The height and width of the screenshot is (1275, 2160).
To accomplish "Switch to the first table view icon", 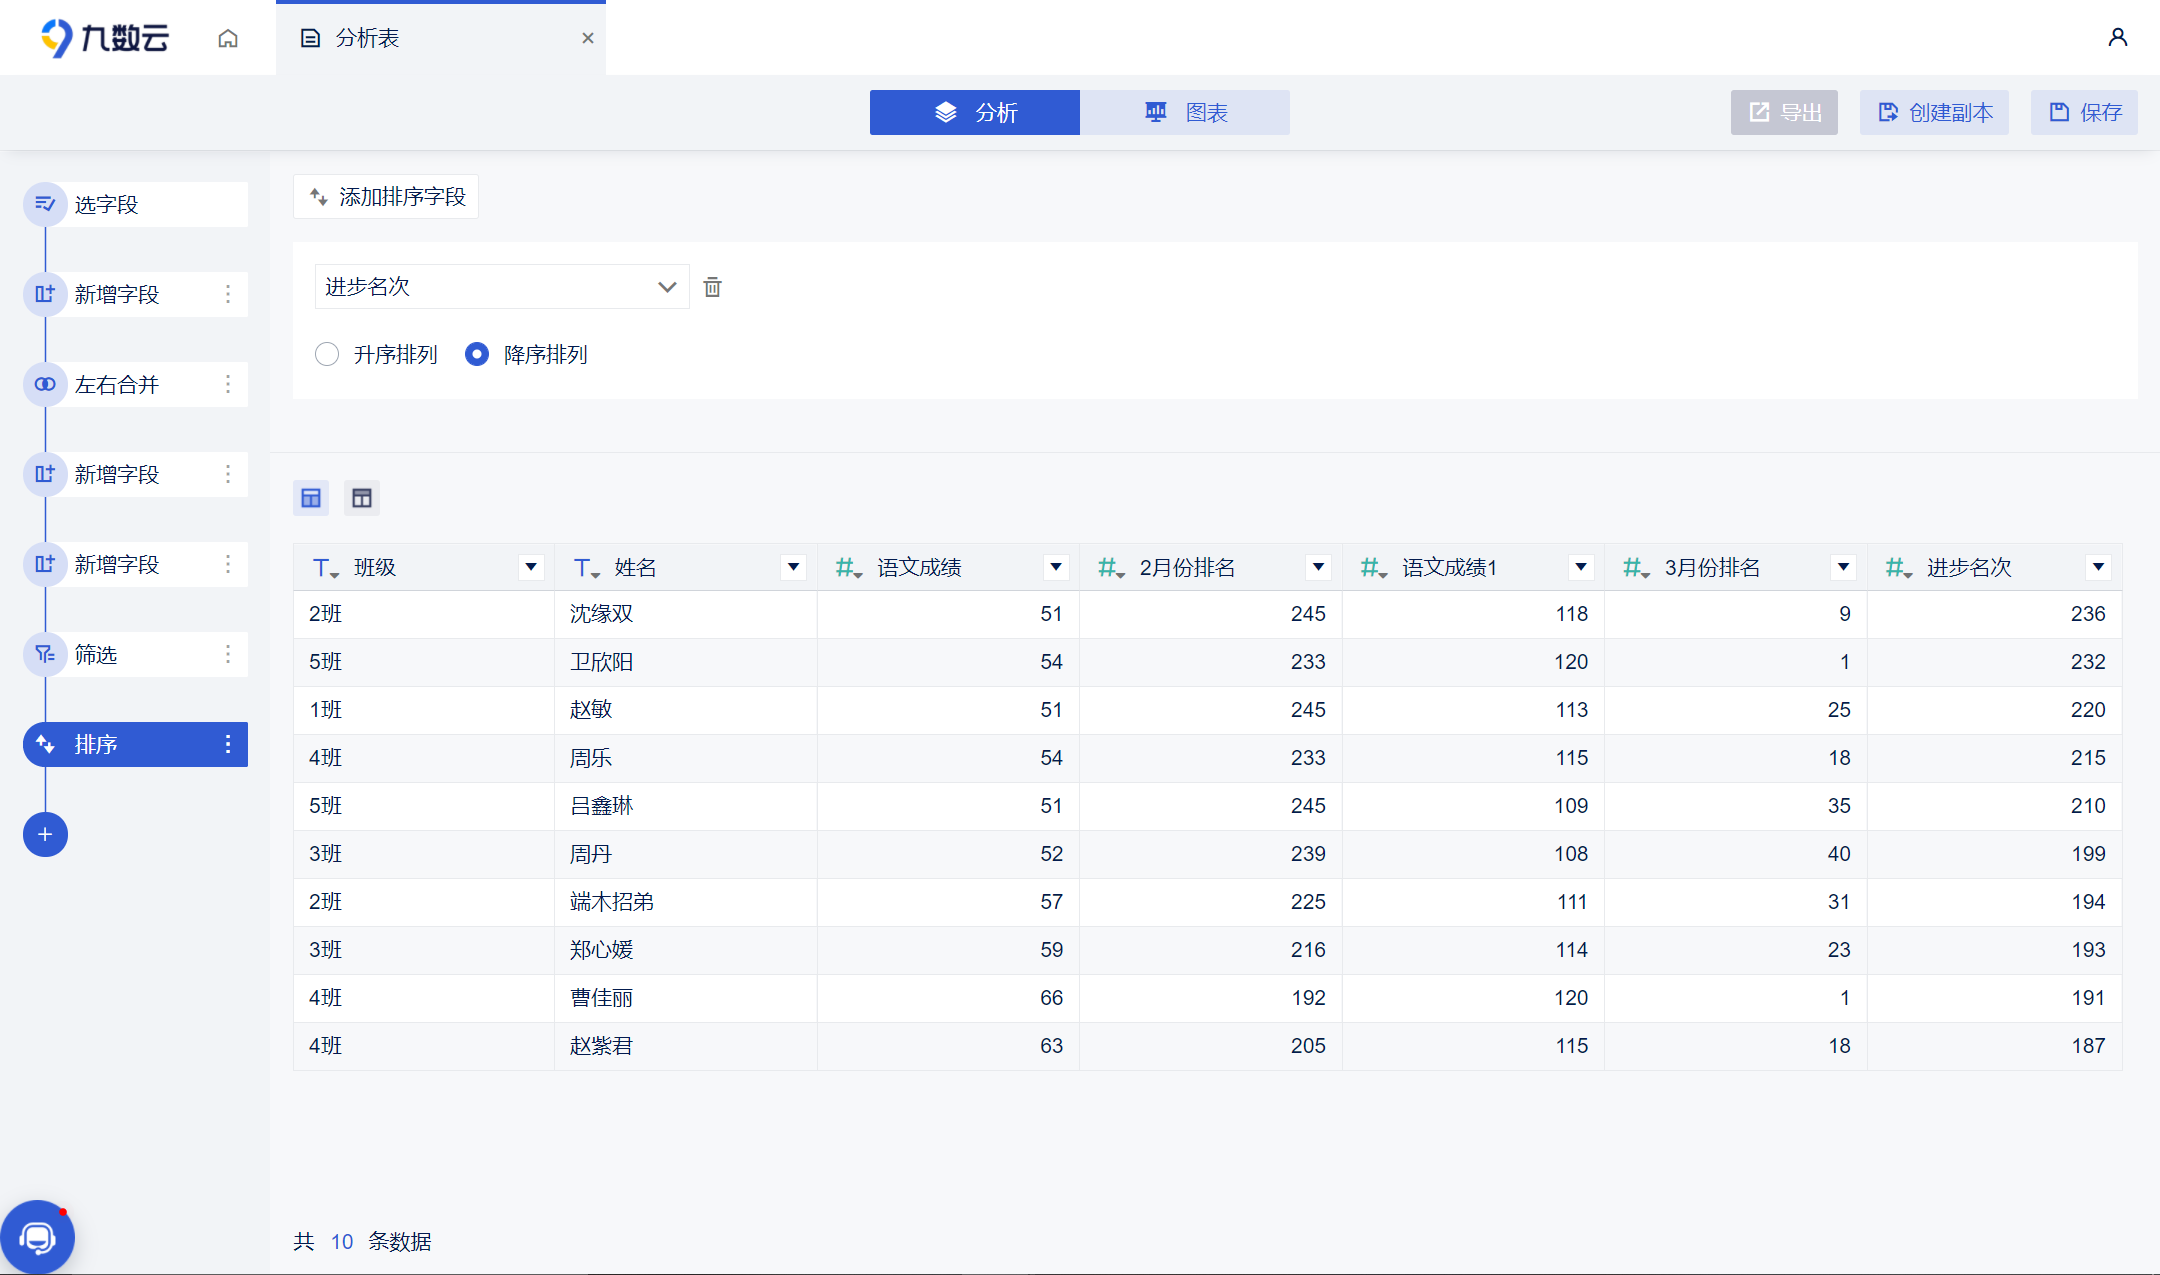I will click(x=311, y=498).
